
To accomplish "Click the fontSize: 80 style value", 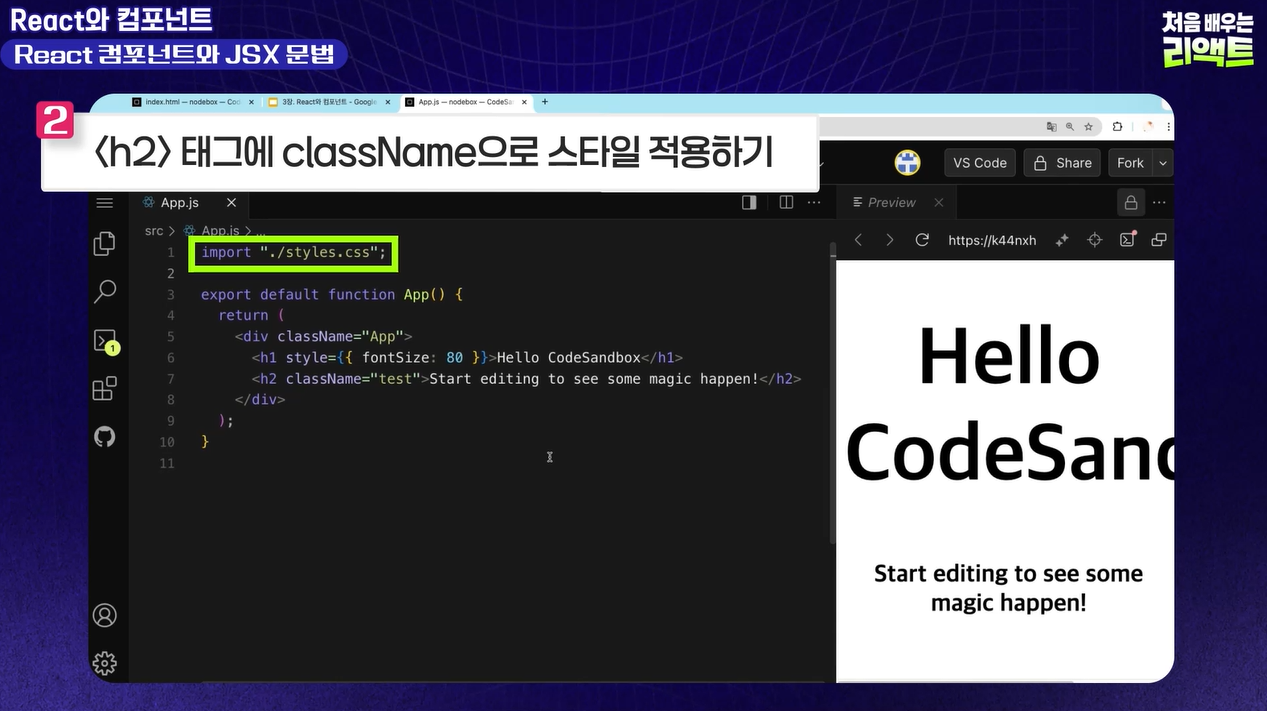I will tap(412, 357).
